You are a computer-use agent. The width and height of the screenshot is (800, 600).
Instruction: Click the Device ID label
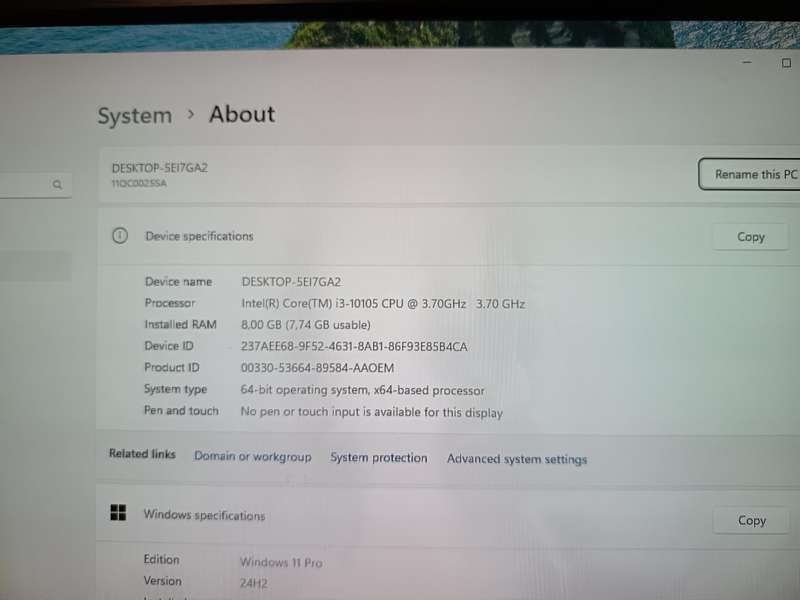pyautogui.click(x=169, y=346)
